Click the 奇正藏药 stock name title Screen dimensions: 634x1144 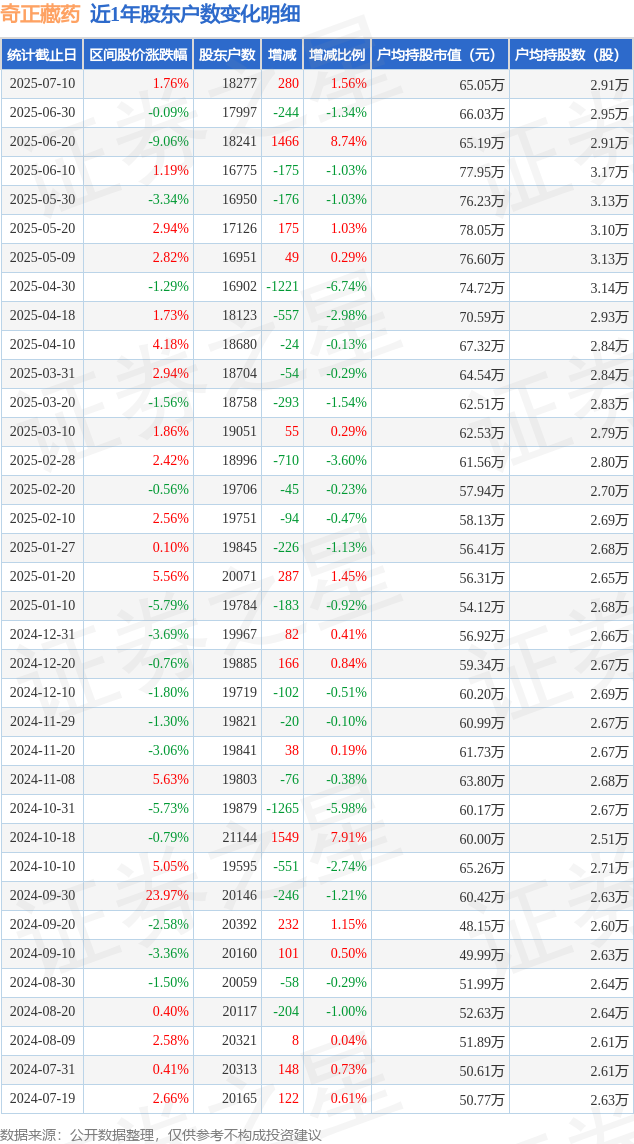point(42,14)
